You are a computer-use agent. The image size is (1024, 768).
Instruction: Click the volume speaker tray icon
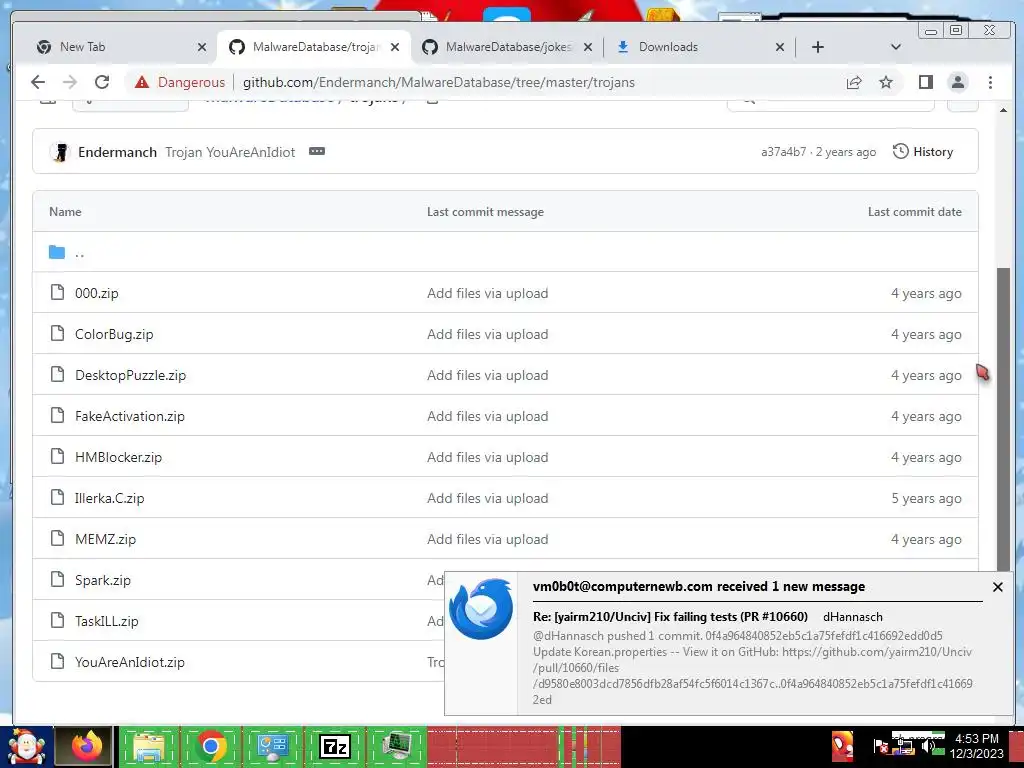928,746
